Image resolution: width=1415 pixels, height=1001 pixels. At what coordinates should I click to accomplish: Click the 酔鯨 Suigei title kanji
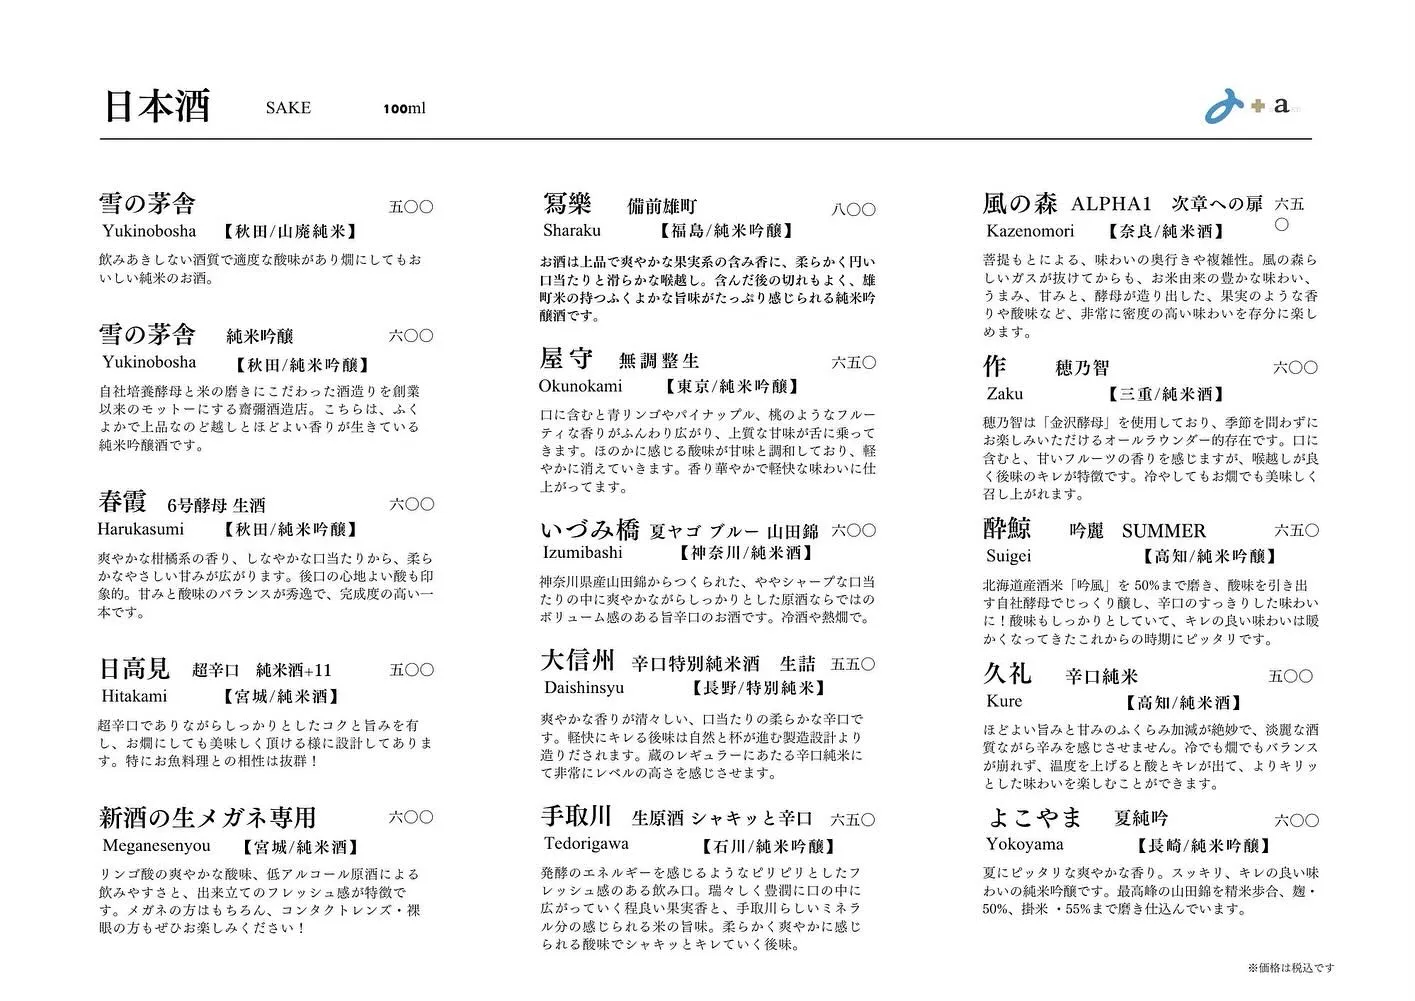point(1009,530)
